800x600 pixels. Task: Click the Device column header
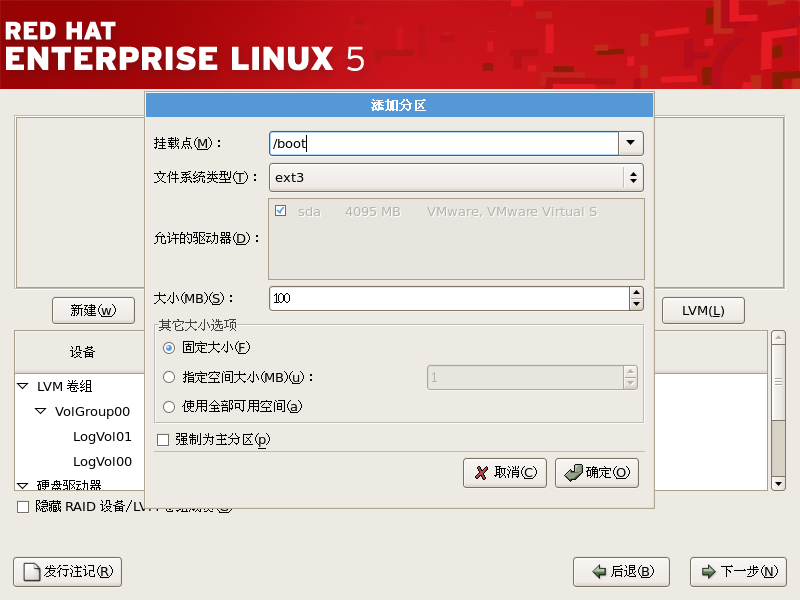(x=82, y=352)
